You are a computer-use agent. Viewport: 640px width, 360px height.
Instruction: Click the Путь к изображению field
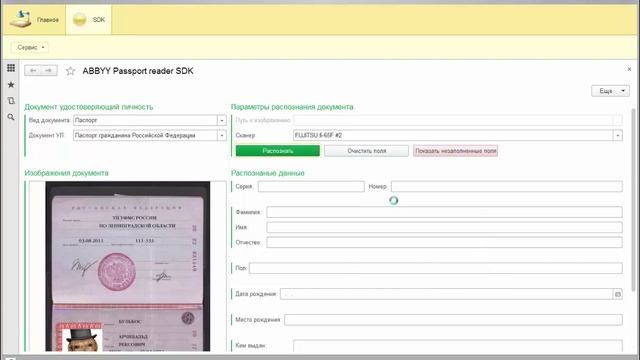[453, 120]
